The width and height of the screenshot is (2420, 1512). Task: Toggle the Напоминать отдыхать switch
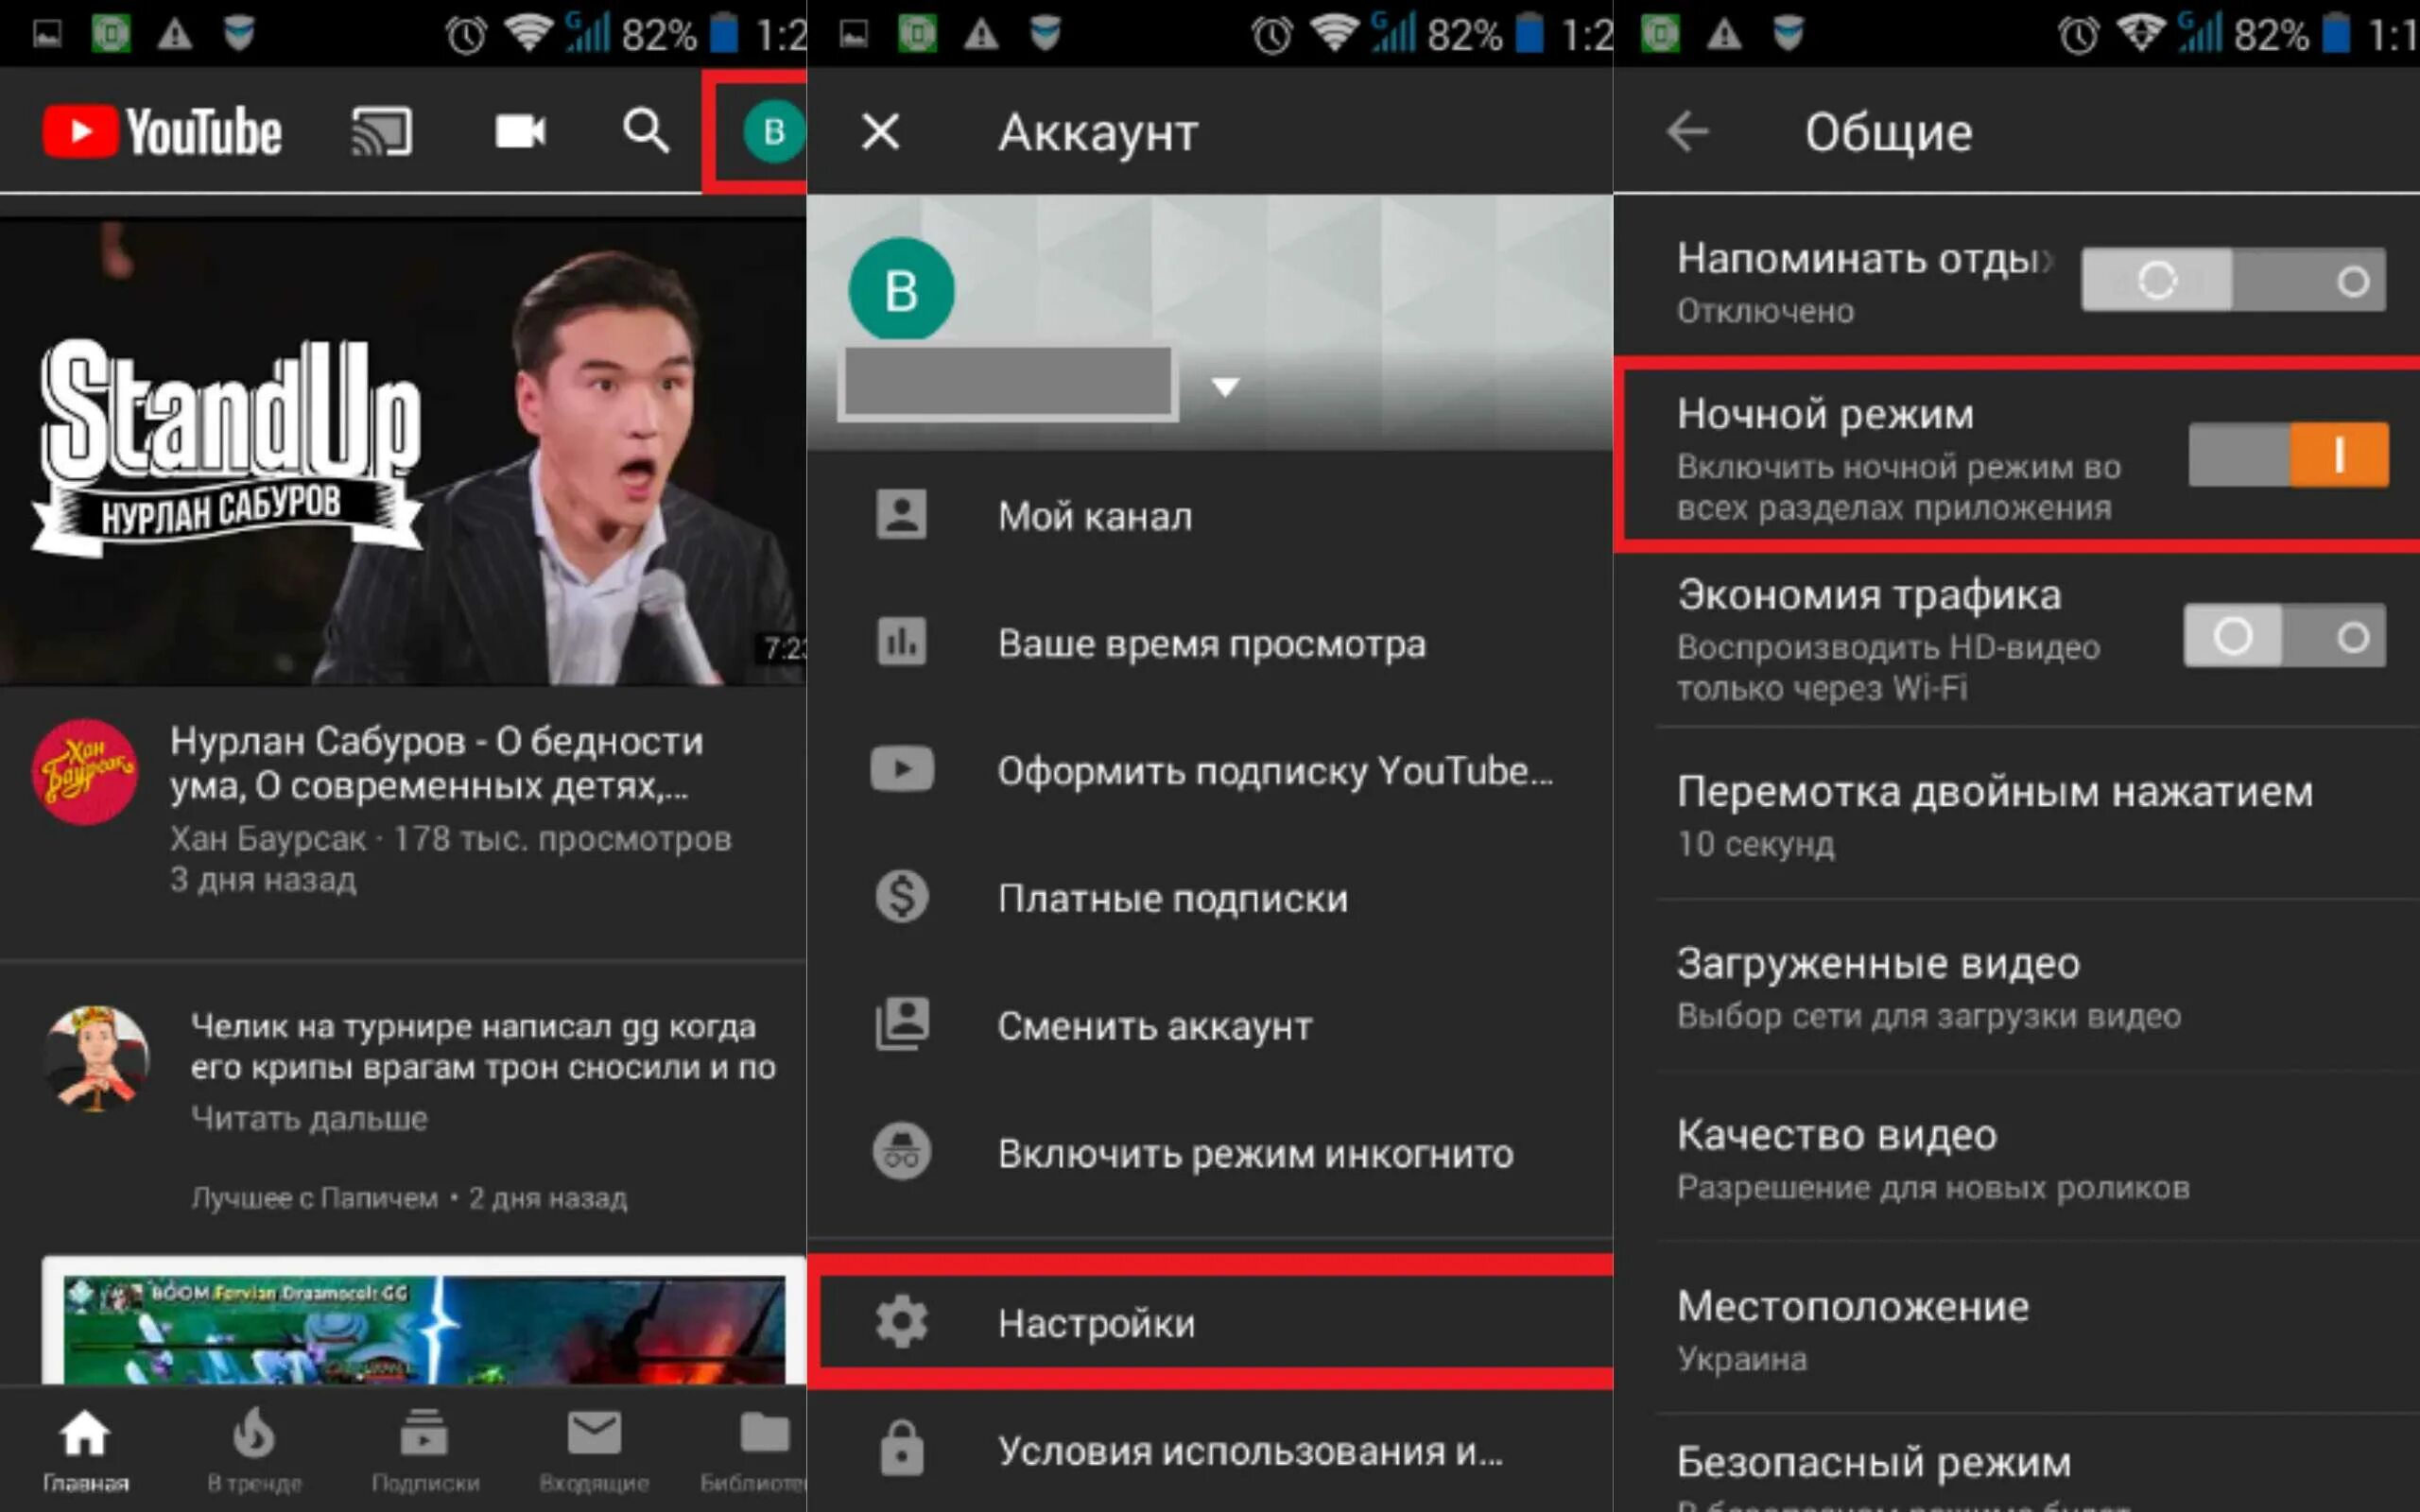2232,280
